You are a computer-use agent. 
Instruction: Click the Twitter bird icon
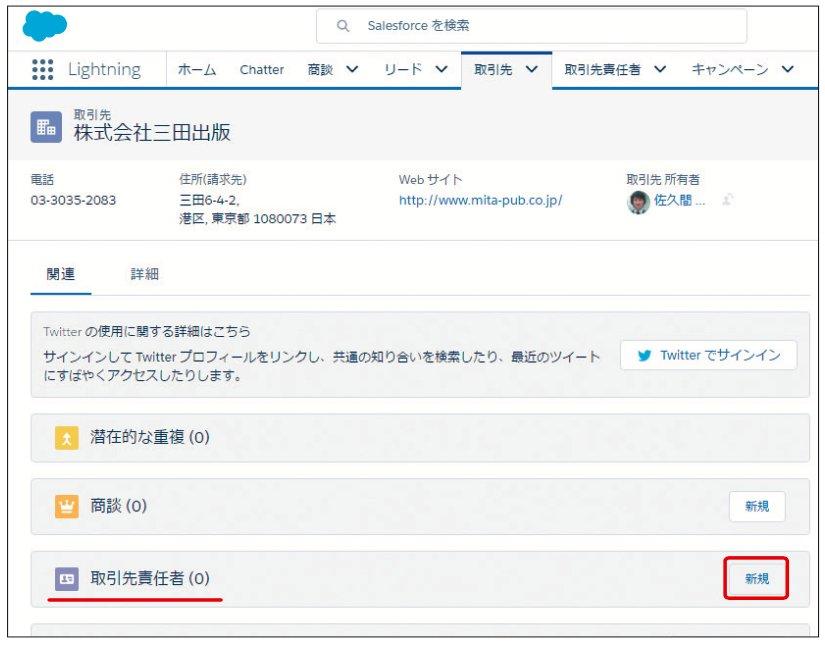tap(644, 356)
